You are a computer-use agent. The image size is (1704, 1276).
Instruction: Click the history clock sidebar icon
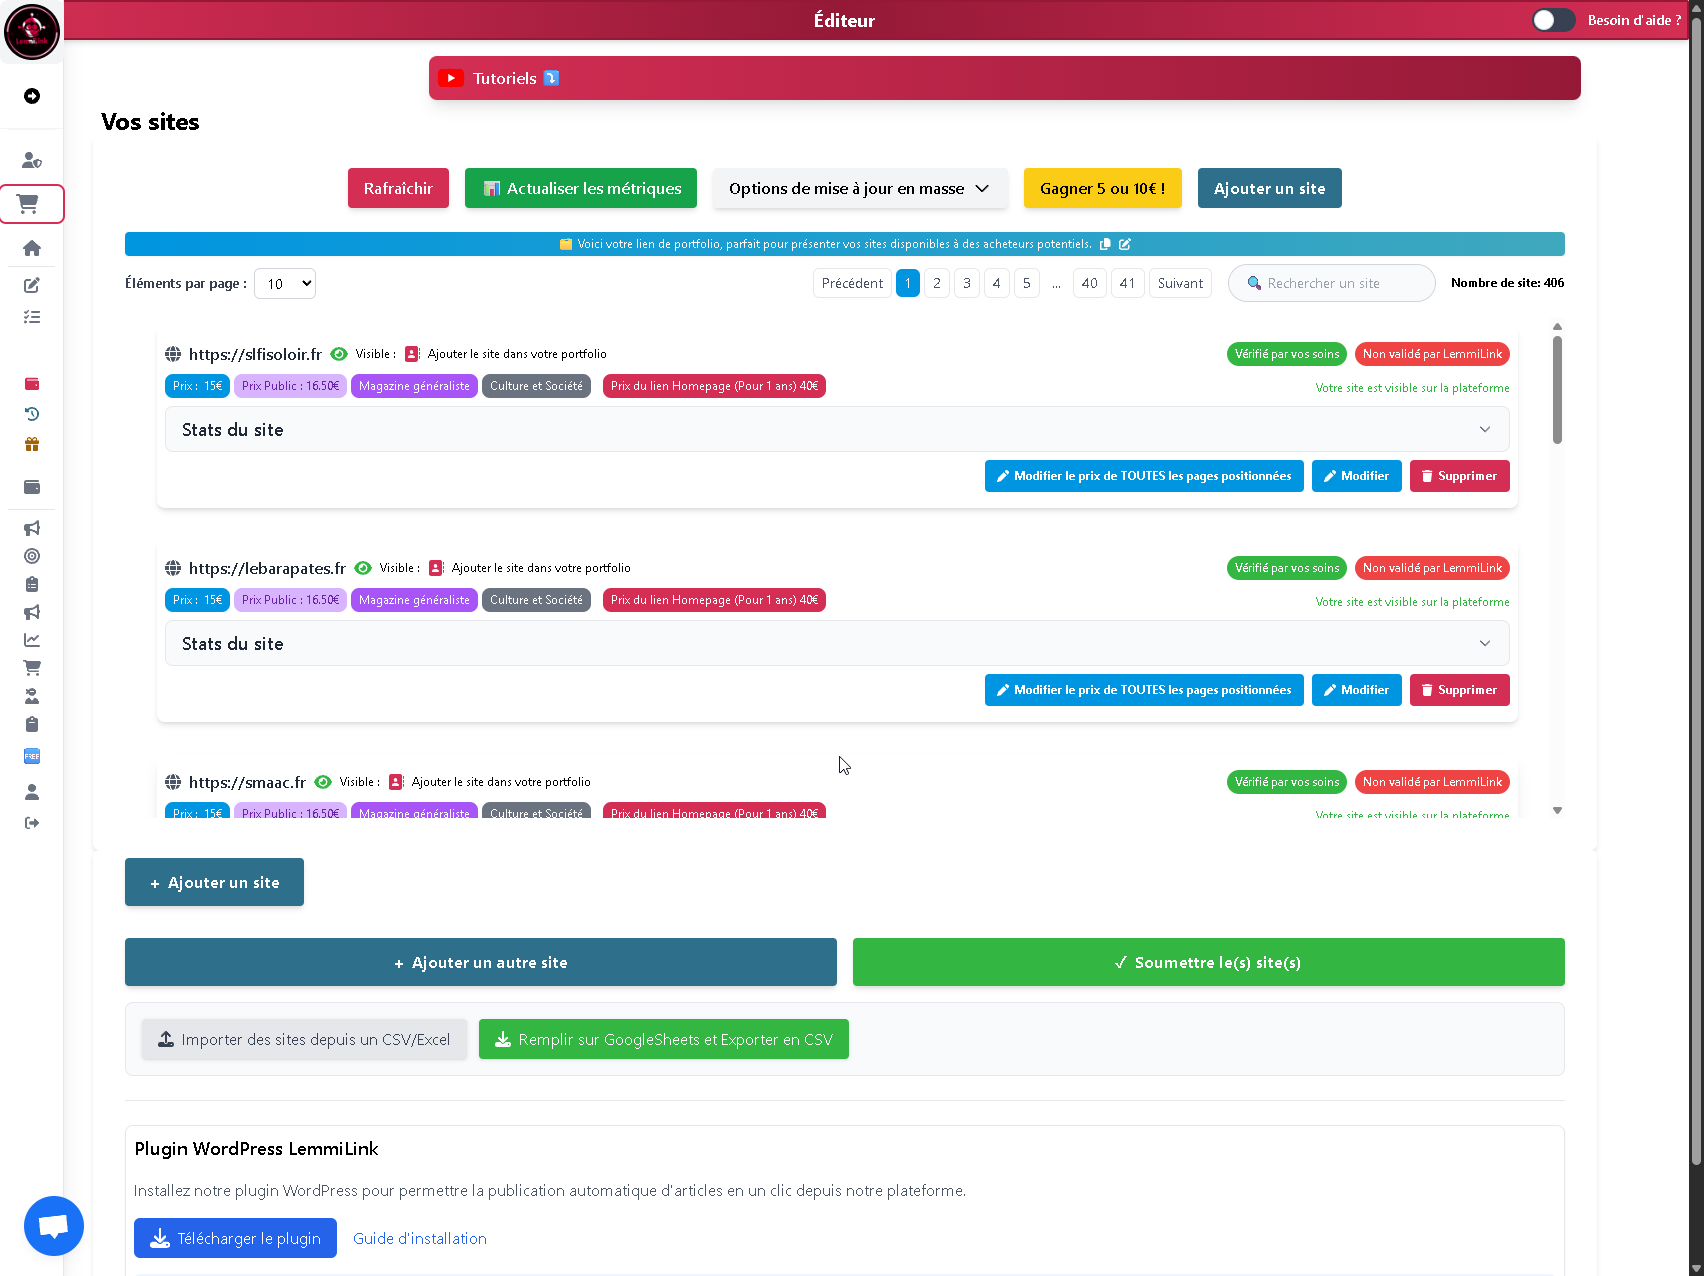point(32,414)
